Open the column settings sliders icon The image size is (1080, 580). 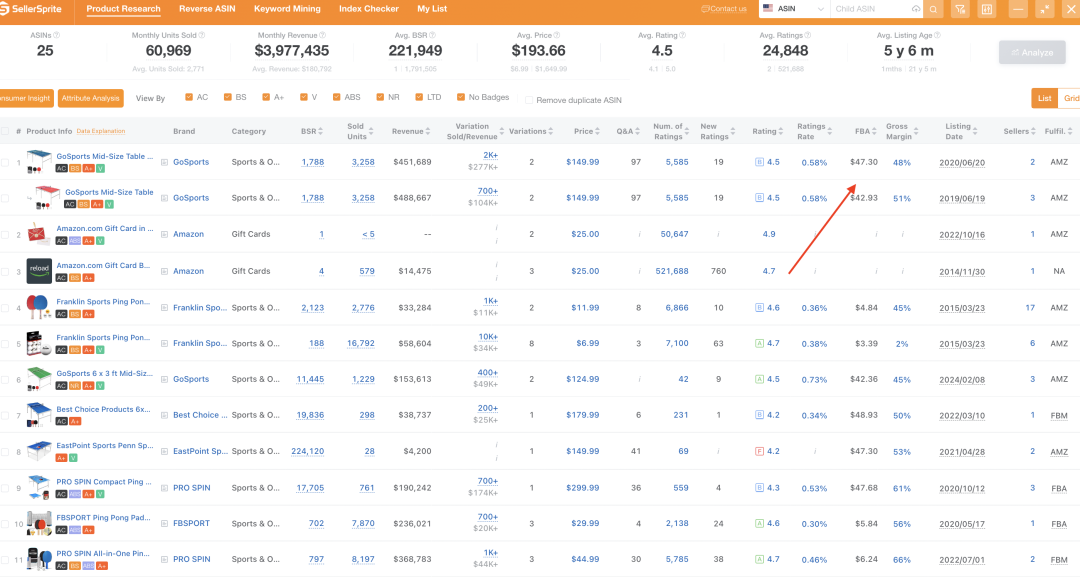coord(986,9)
